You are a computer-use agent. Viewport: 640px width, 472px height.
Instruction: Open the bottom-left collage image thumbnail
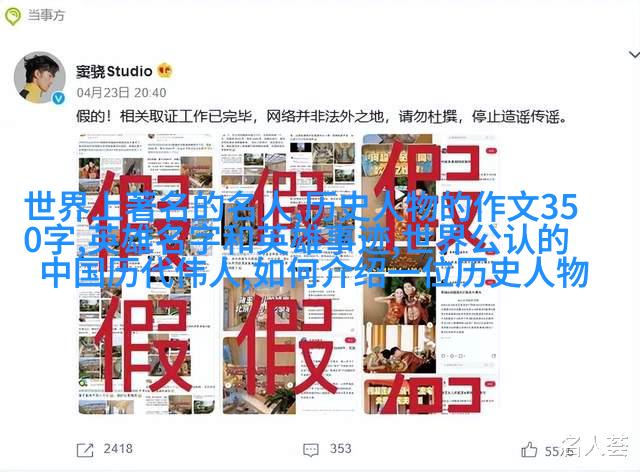click(146, 345)
